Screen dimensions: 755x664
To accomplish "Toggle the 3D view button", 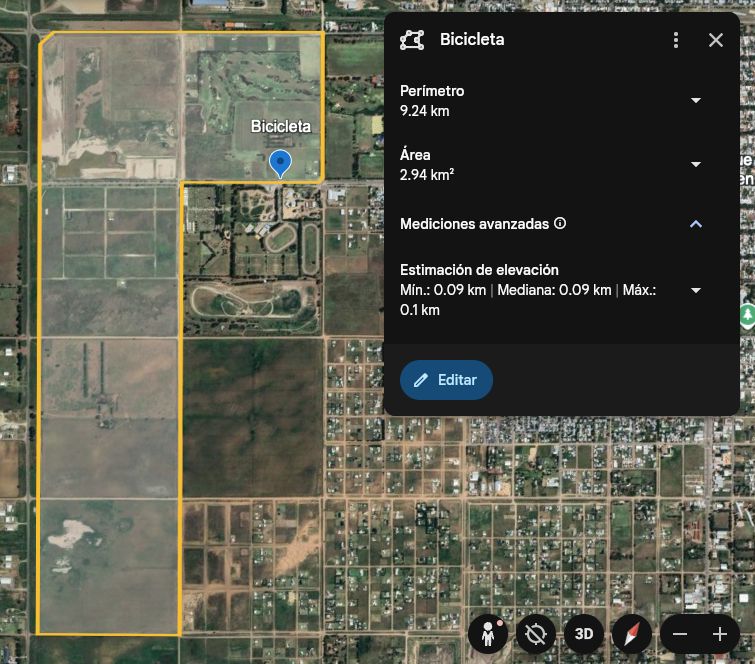I will (x=584, y=634).
